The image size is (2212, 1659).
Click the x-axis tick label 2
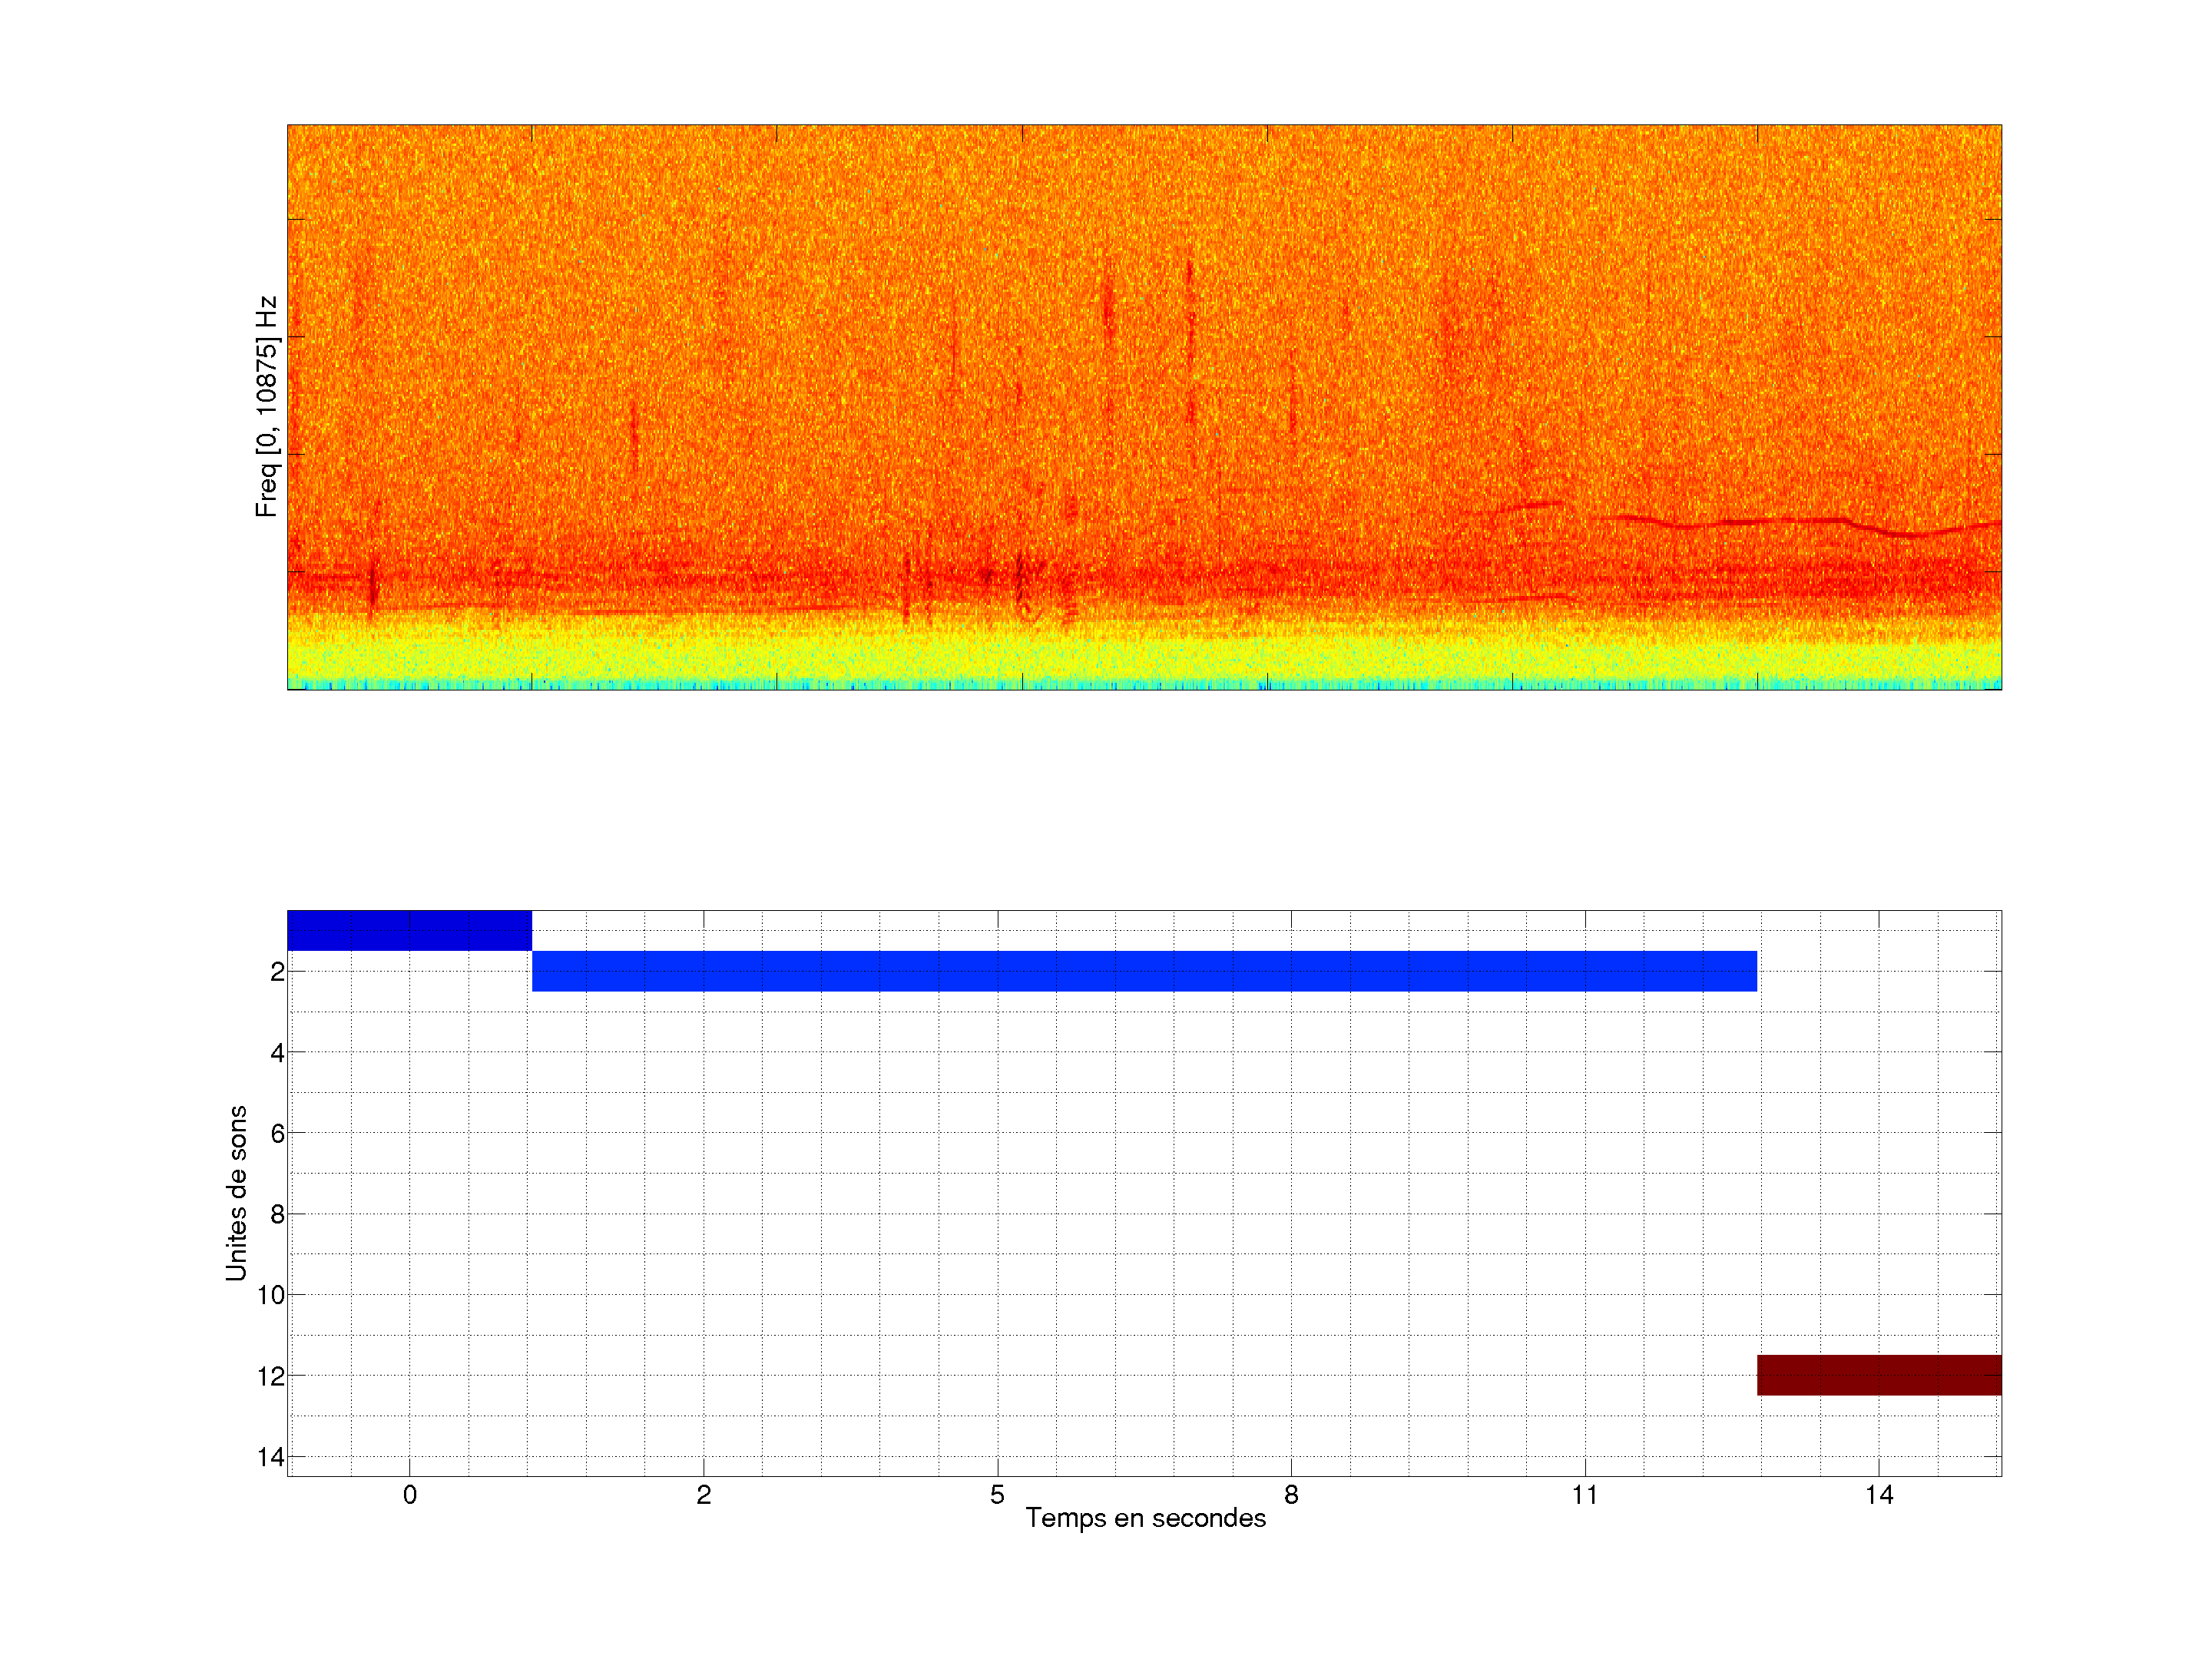(703, 1495)
